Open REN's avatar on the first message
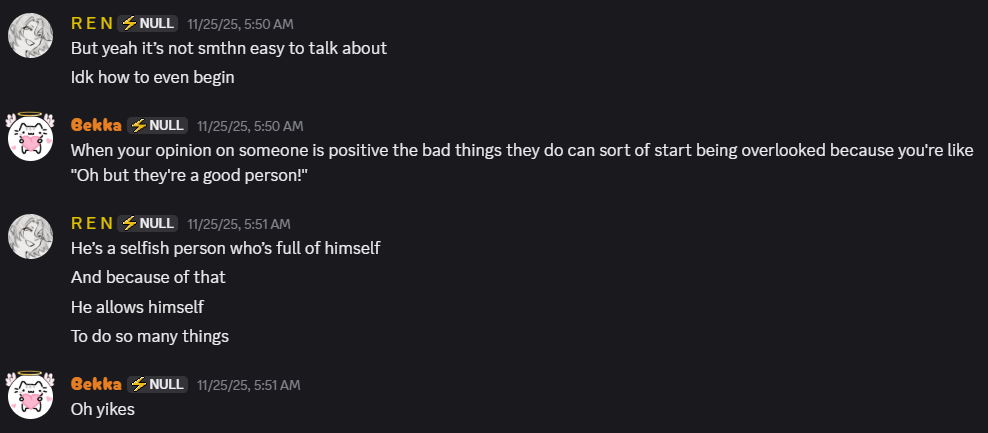The width and height of the screenshot is (988, 433). coord(30,36)
